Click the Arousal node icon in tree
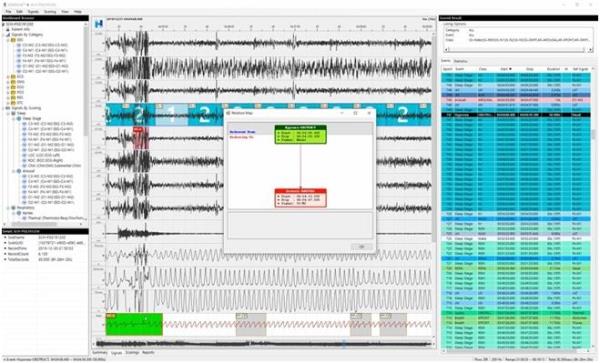This screenshot has height=363, width=600. pyautogui.click(x=19, y=171)
